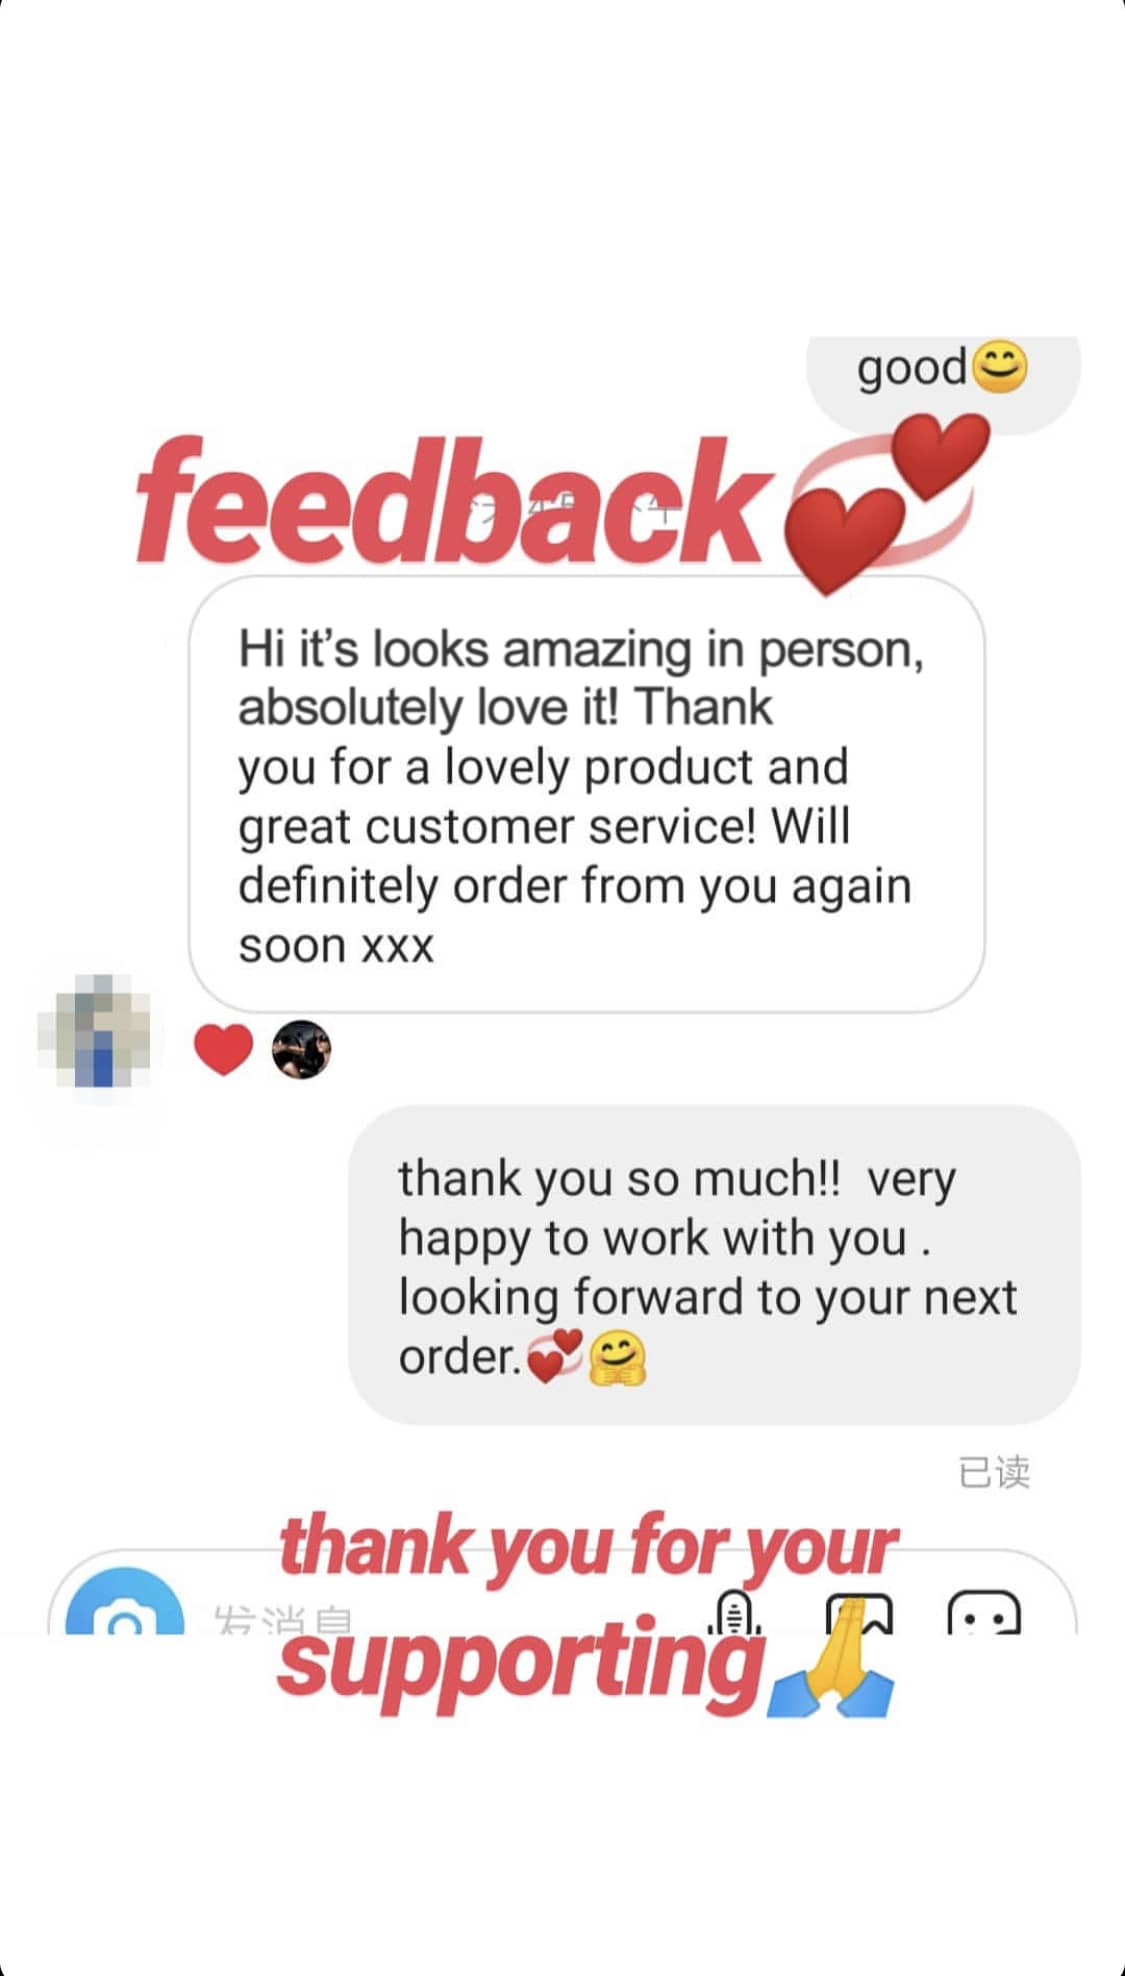Open the image gallery icon
This screenshot has width=1125, height=1976.
pos(859,1612)
